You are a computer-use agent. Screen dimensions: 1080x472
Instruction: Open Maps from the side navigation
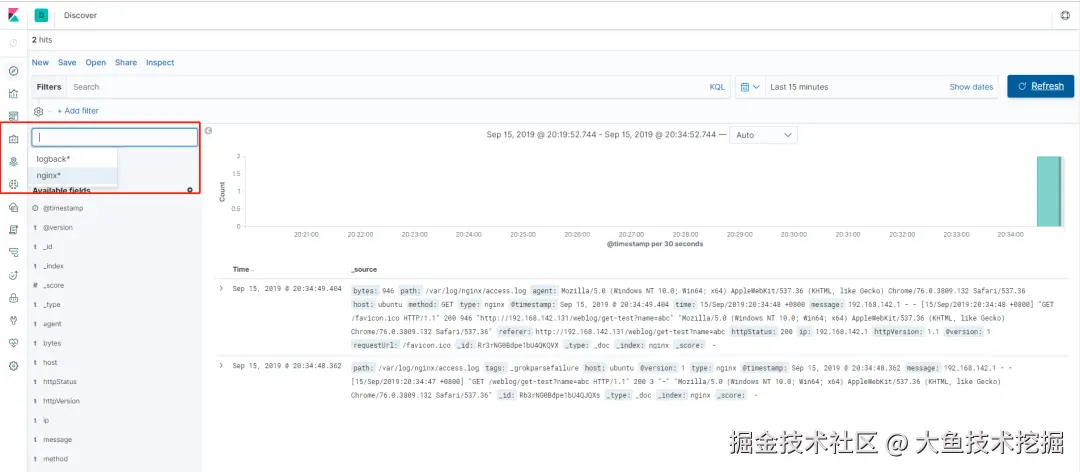coord(14,161)
